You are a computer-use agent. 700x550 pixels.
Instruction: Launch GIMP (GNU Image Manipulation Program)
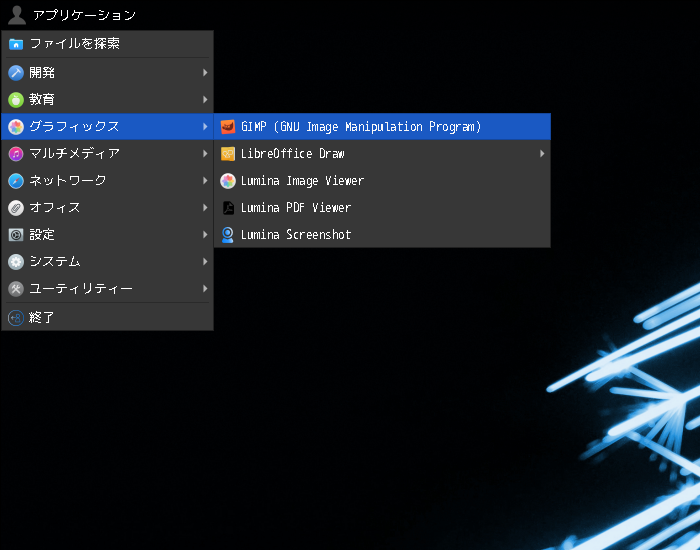click(382, 127)
